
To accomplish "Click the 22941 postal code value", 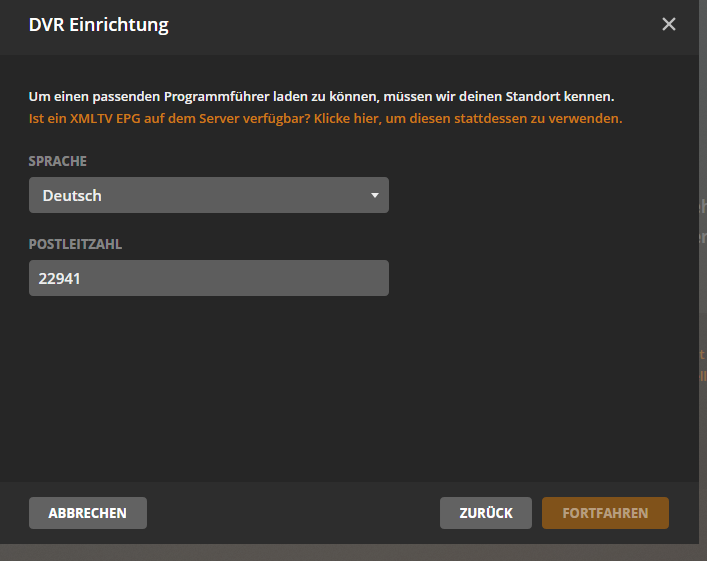I will pos(59,279).
